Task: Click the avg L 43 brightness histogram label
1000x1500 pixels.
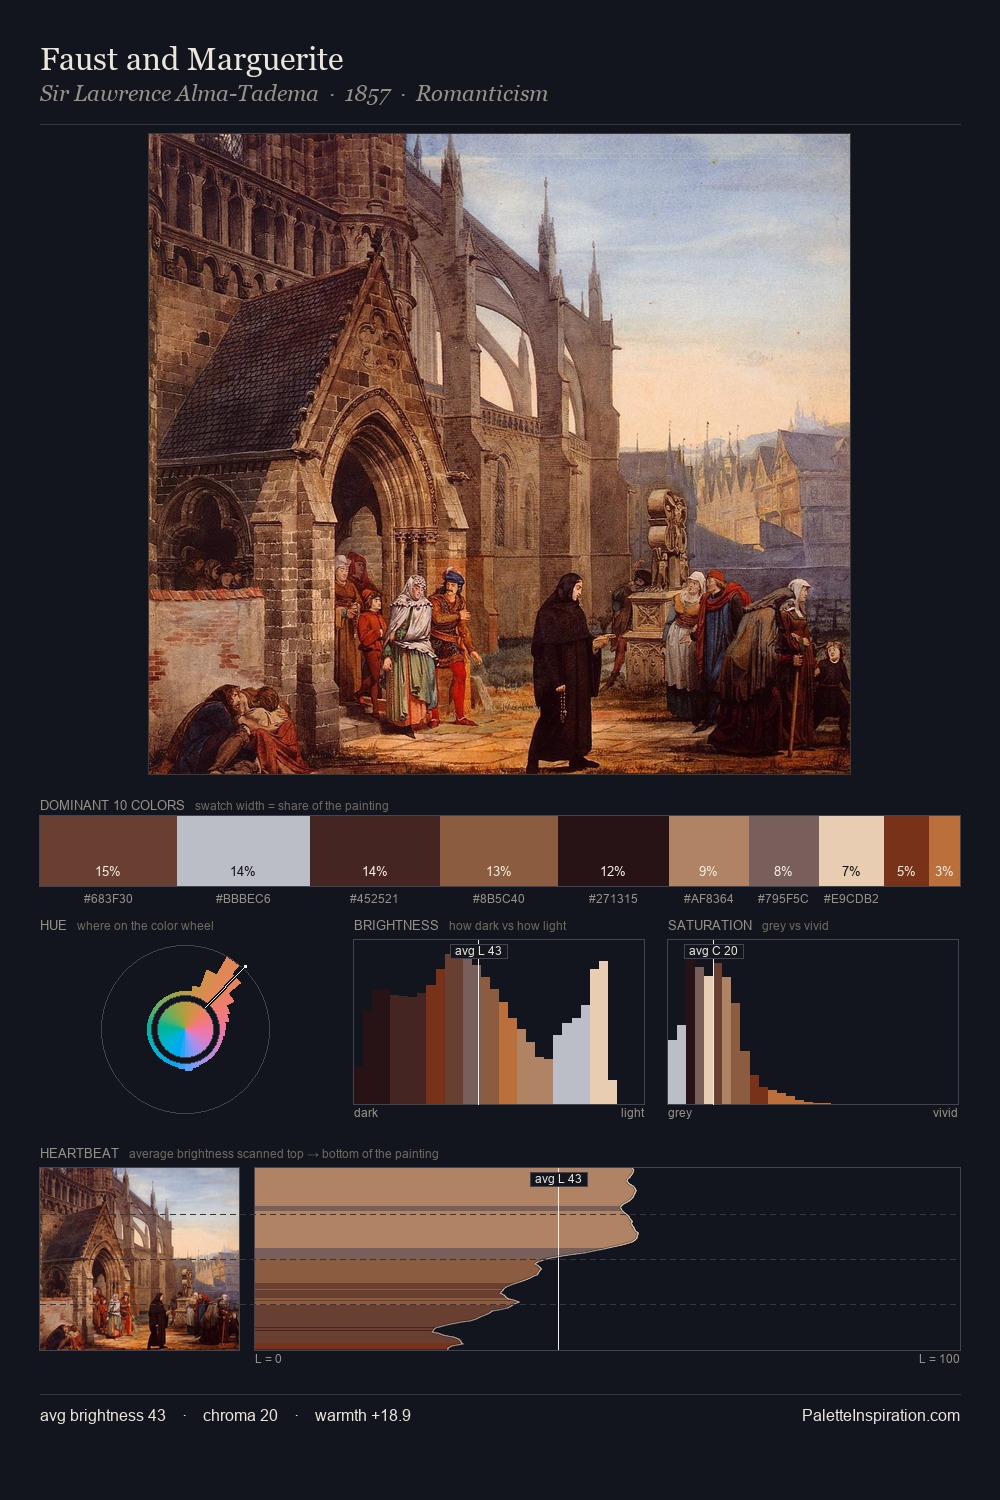Action: pyautogui.click(x=478, y=951)
